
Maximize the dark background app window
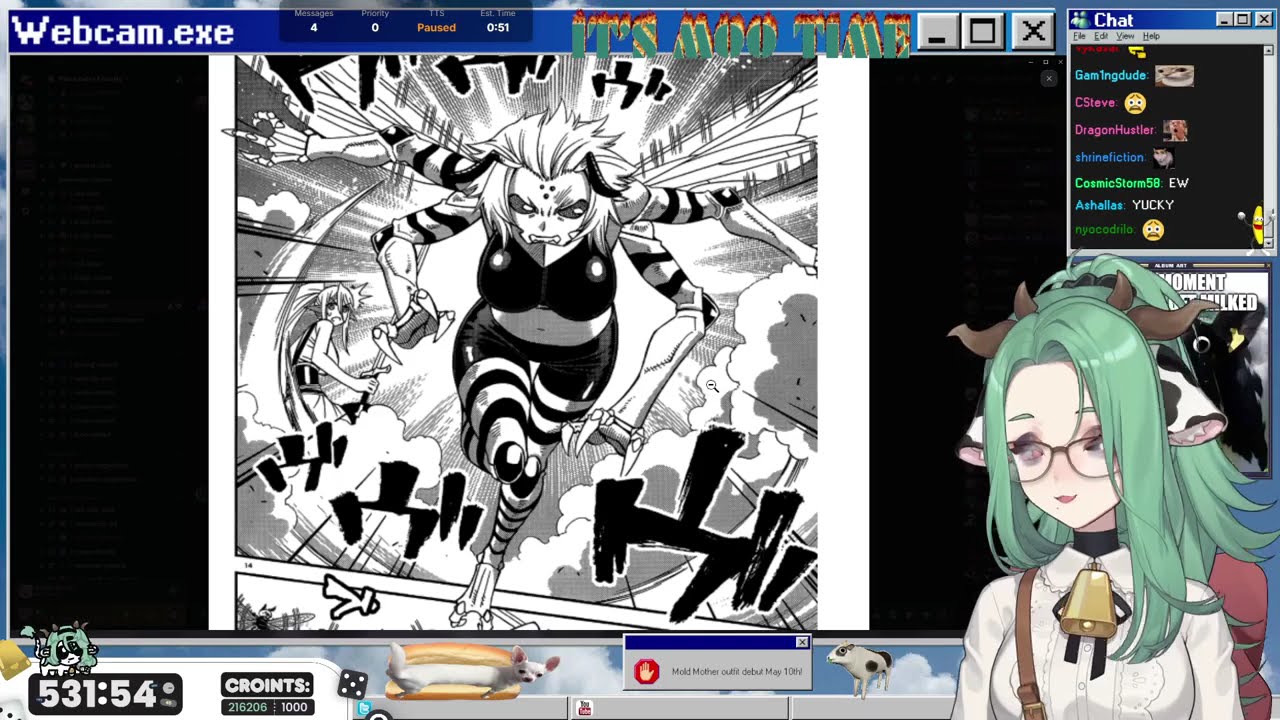tap(1045, 62)
